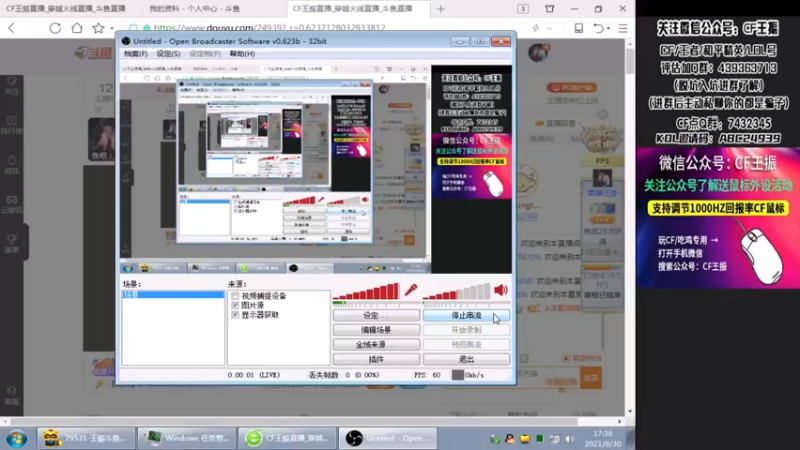Click the 0:00:01 (LIVE) status text
This screenshot has width=800, height=450.
[254, 375]
